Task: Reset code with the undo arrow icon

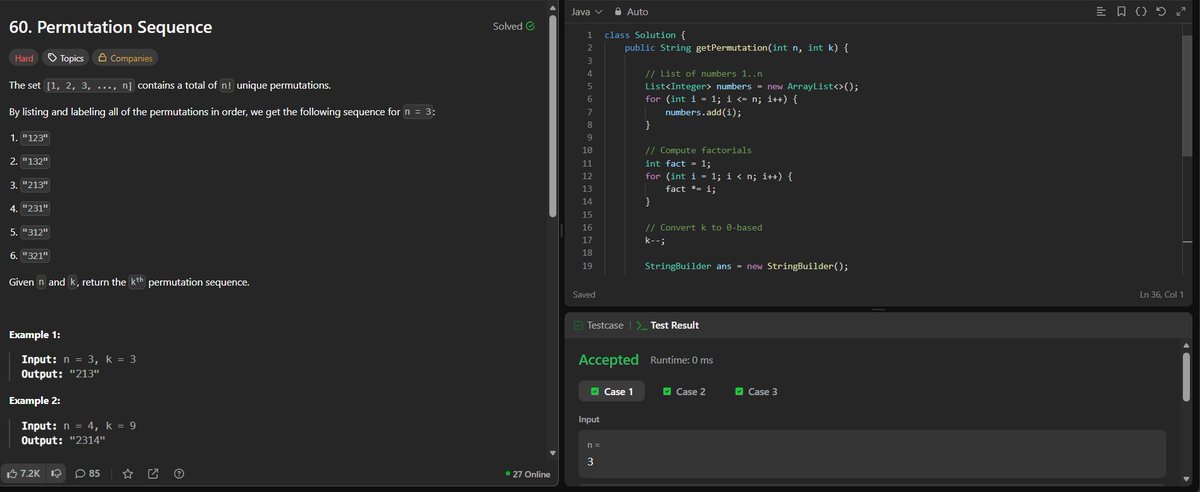Action: [1163, 11]
